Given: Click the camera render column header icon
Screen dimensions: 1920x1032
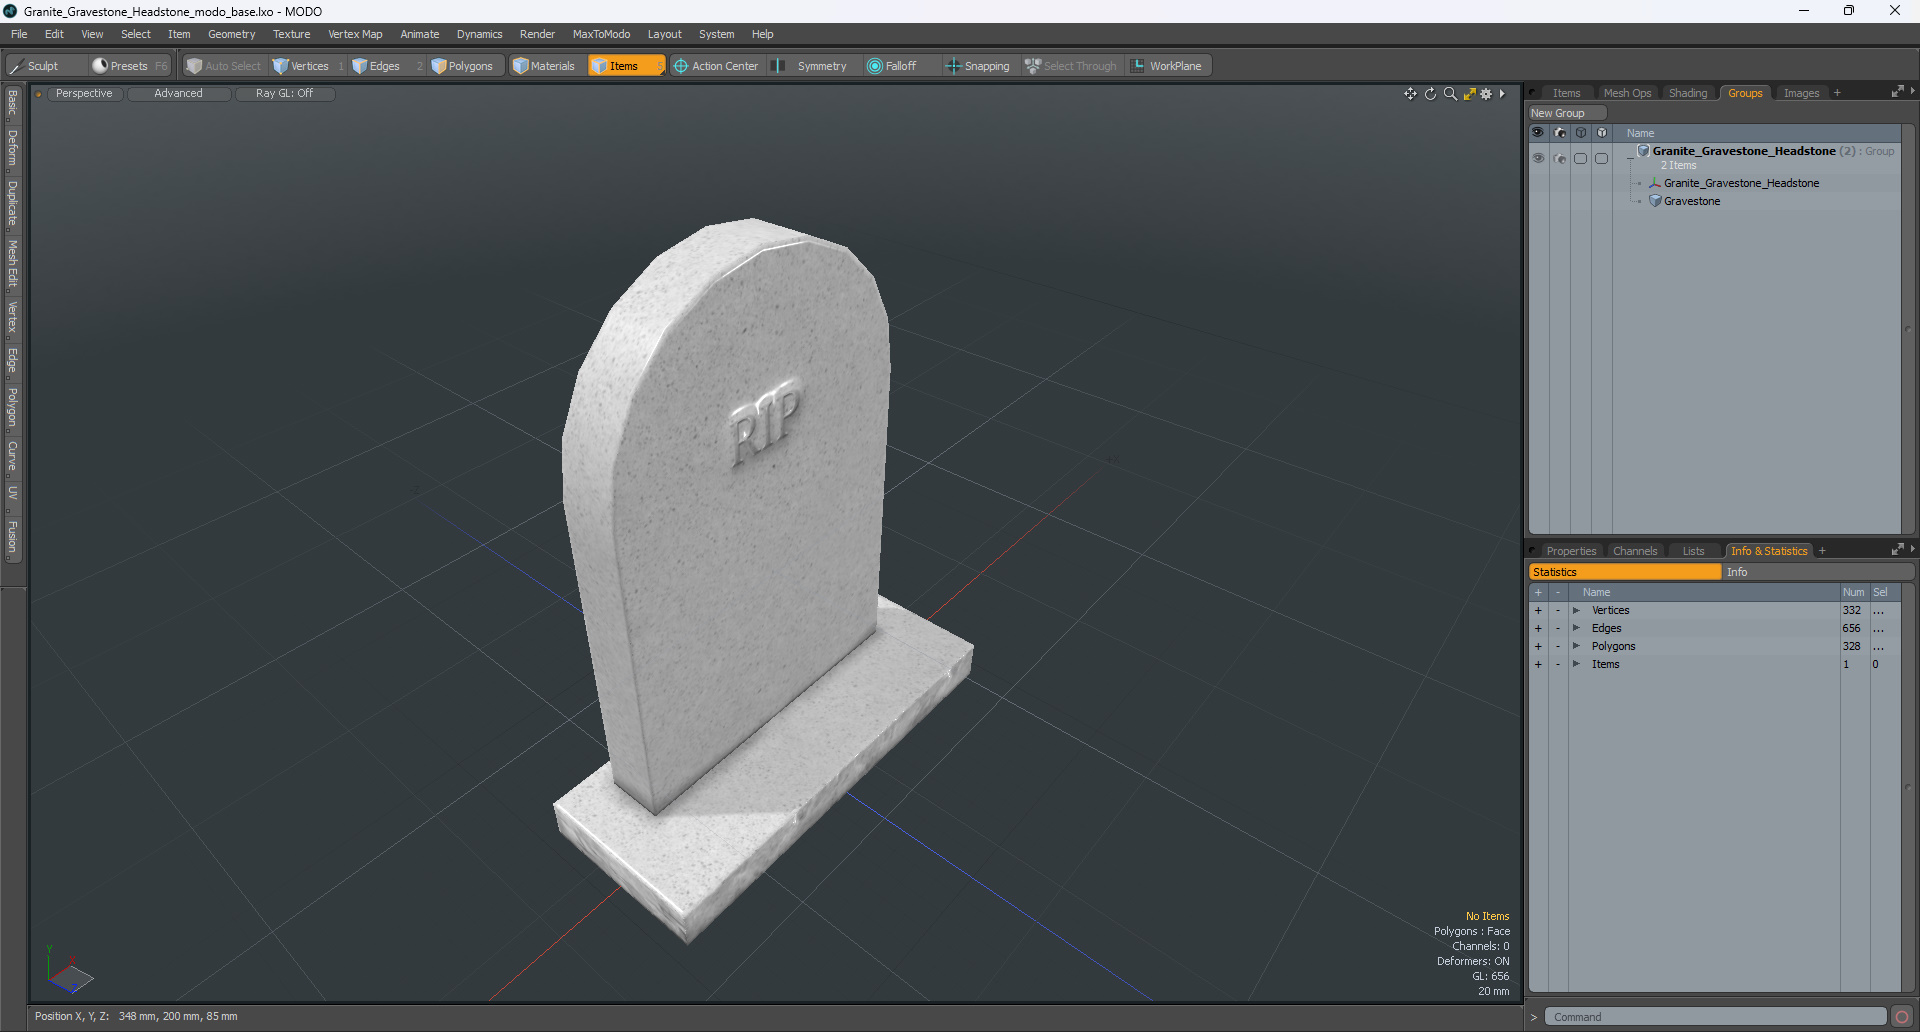Looking at the screenshot, I should pos(1560,133).
